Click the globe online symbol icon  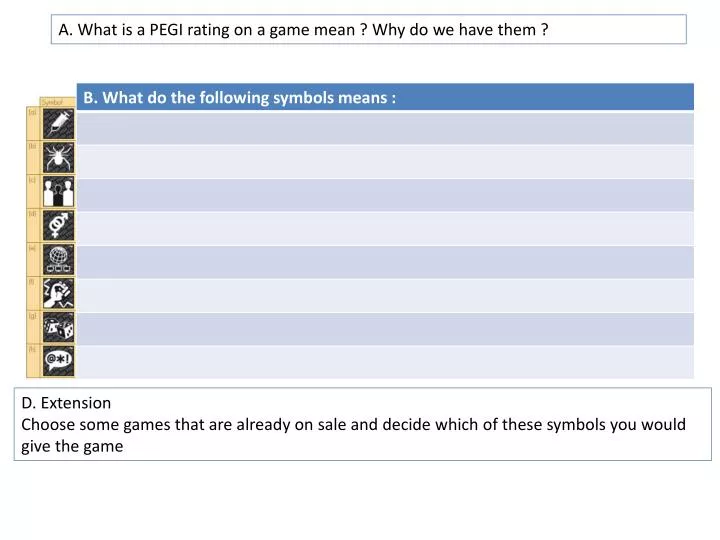click(x=58, y=259)
